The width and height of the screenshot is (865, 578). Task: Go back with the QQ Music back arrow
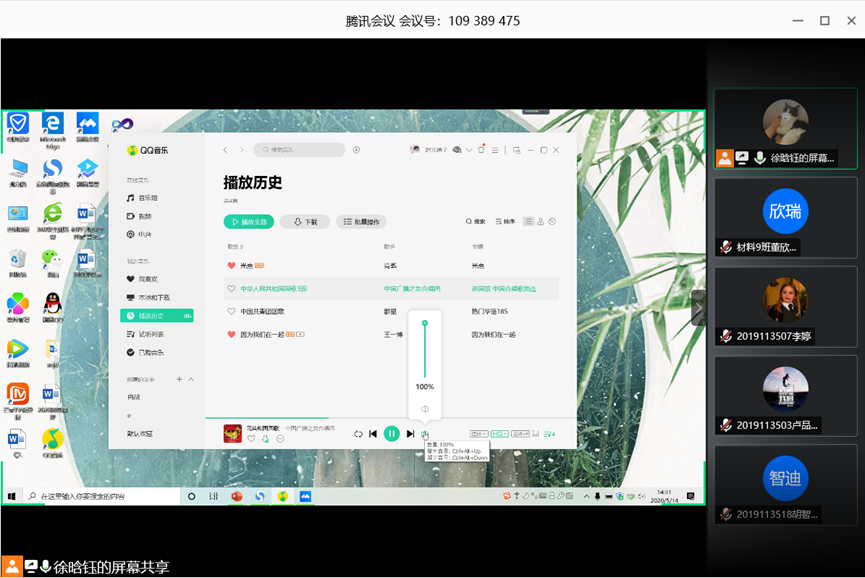(225, 150)
